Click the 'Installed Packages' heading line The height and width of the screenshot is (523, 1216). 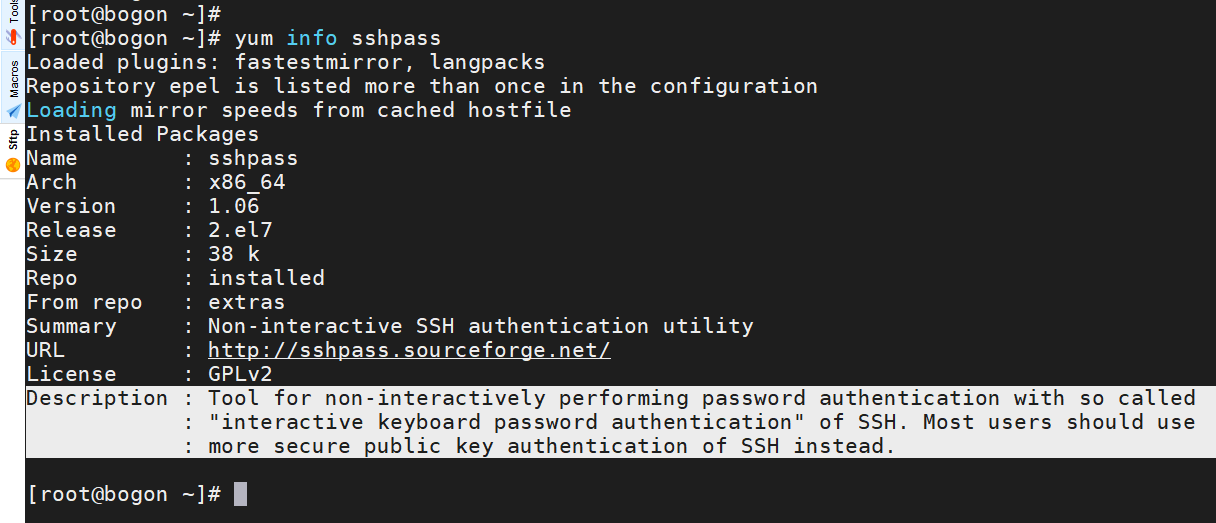coord(143,134)
